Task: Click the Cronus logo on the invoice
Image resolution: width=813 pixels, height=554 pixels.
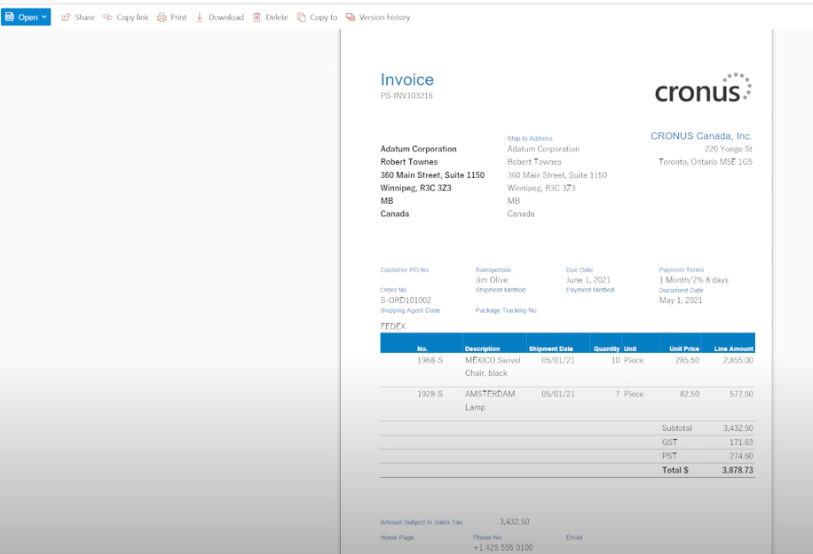Action: 703,89
